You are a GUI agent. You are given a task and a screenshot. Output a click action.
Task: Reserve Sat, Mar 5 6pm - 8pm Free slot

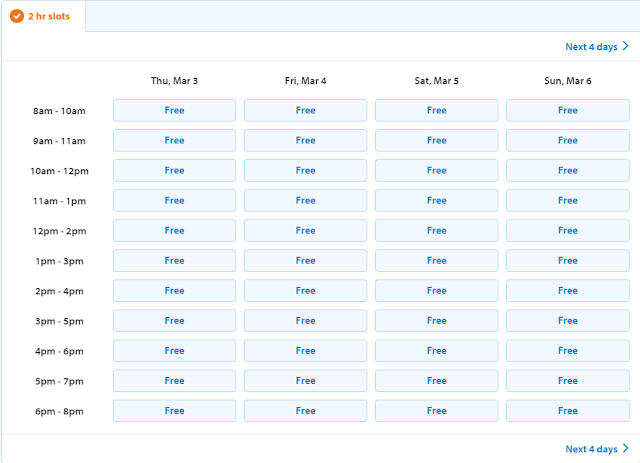(437, 411)
